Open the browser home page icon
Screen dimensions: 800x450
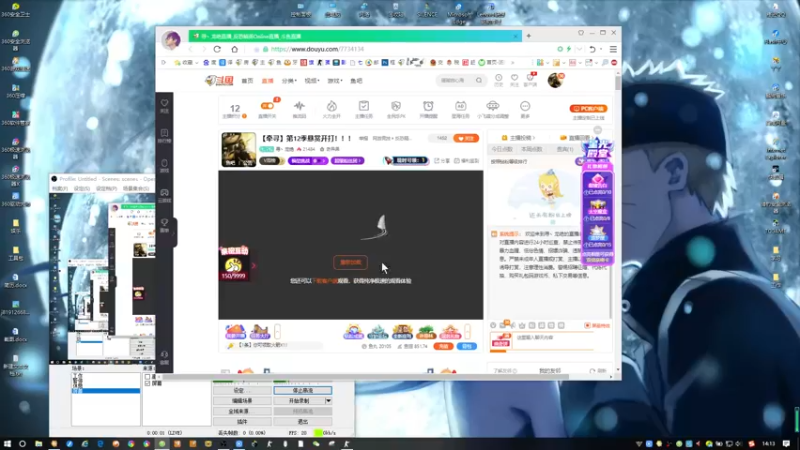click(x=235, y=49)
